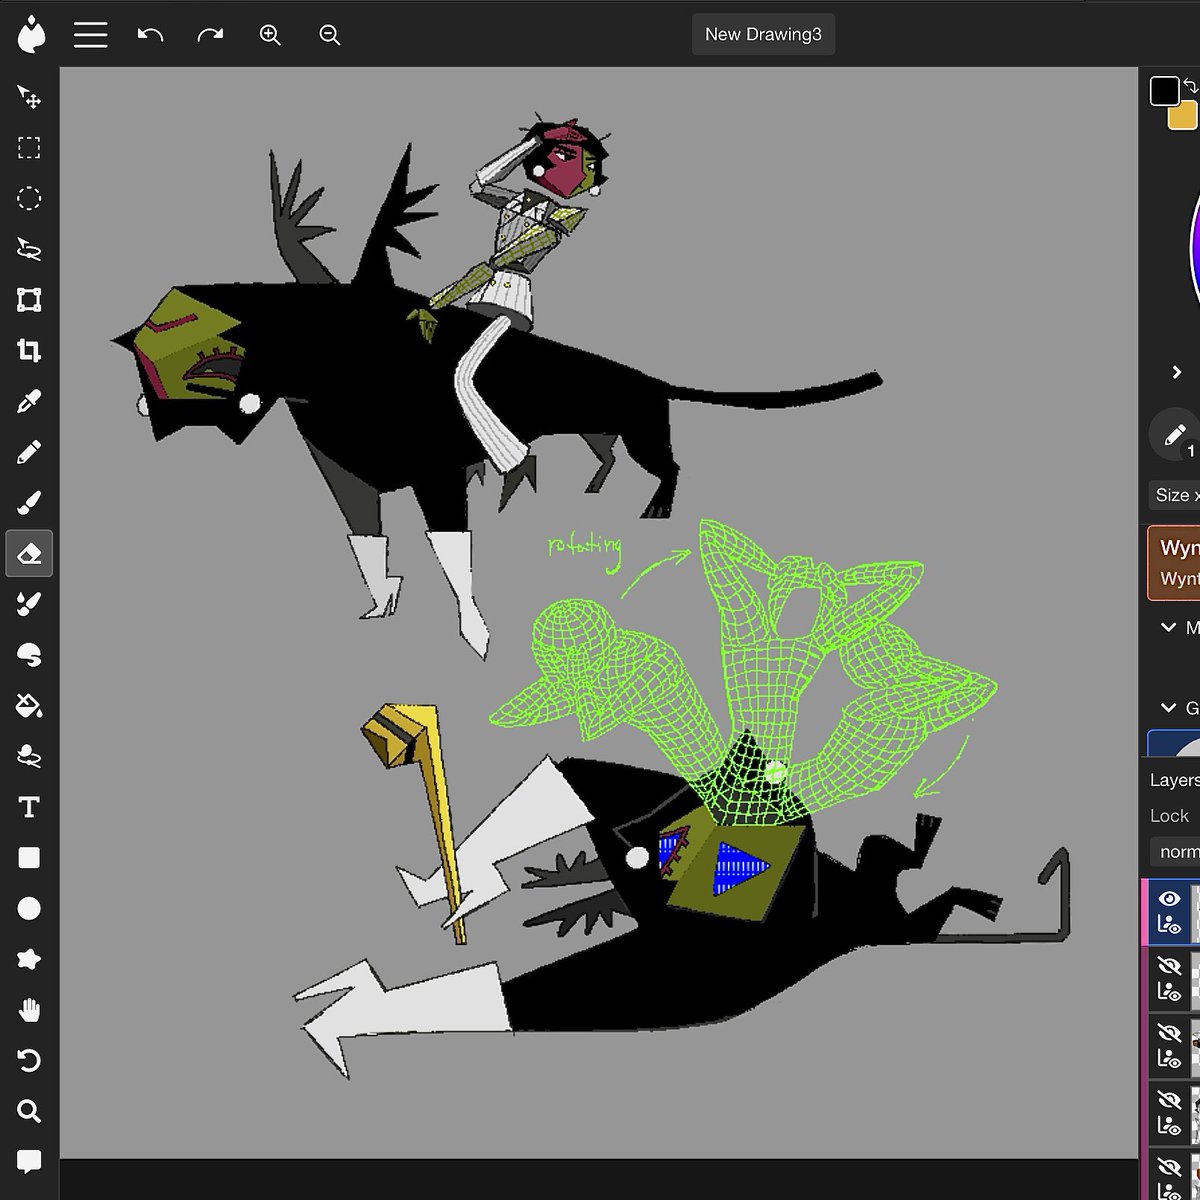1200x1200 pixels.
Task: Select the Paintbrush tool
Action: pyautogui.click(x=29, y=502)
